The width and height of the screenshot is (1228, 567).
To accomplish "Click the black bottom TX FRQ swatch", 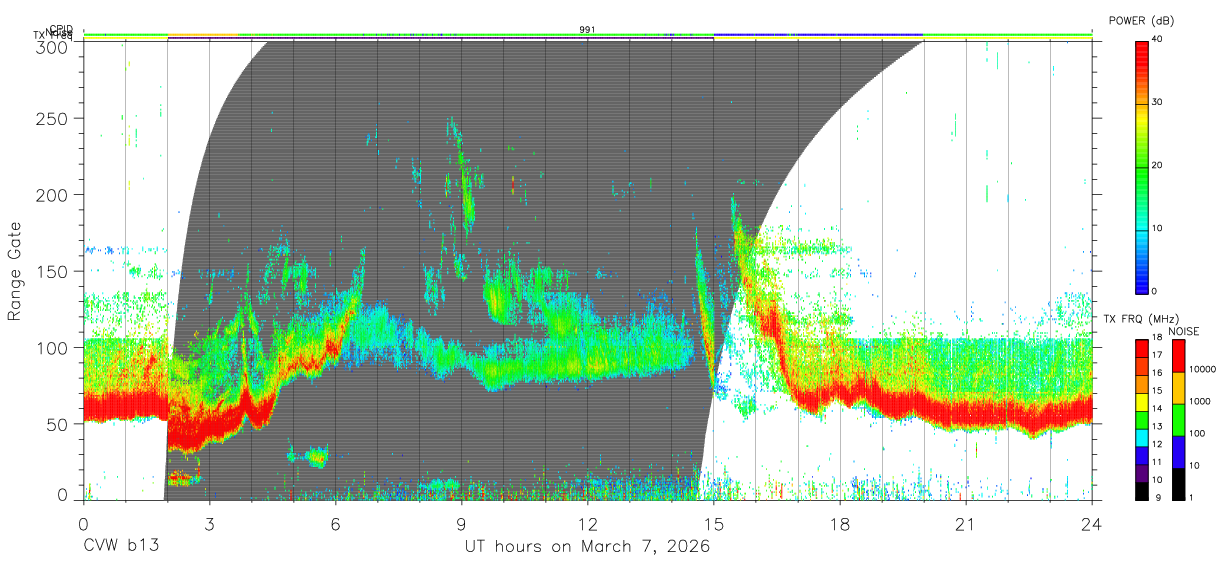I will click(1141, 489).
